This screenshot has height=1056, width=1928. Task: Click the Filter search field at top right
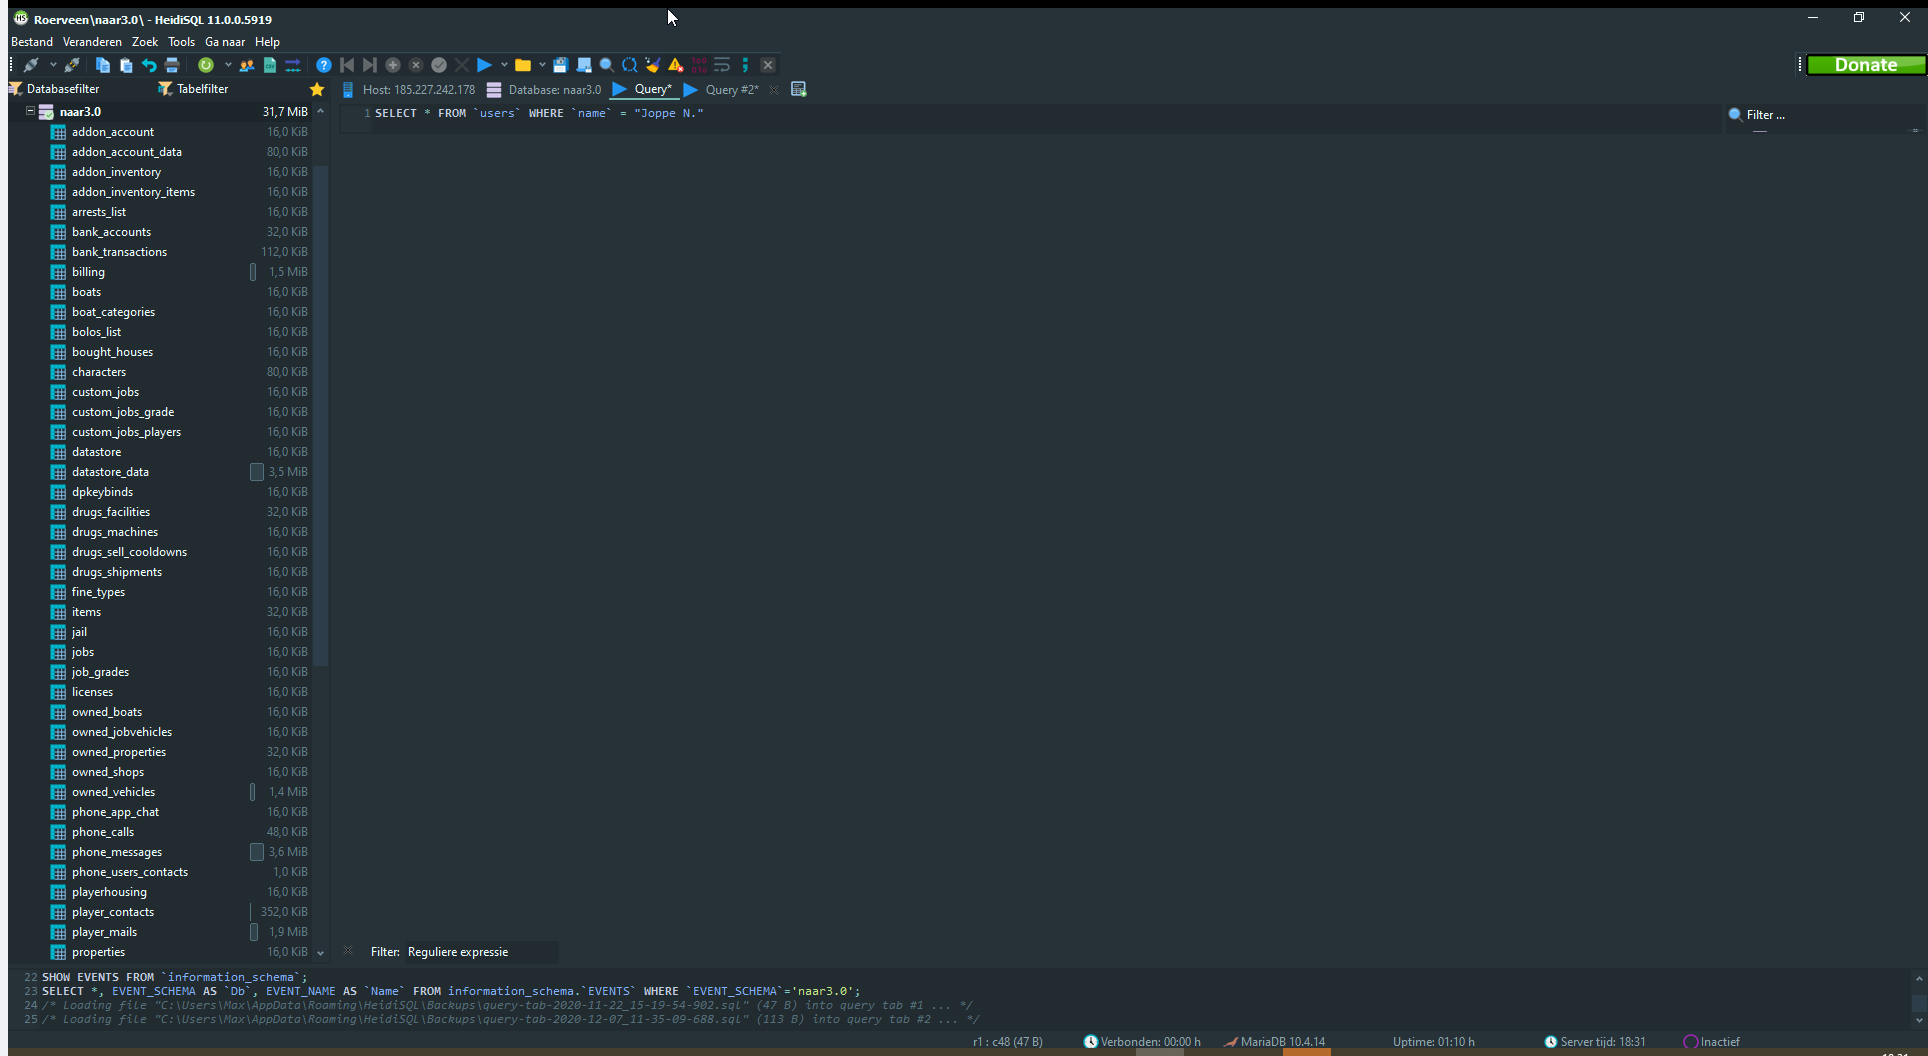pyautogui.click(x=1820, y=115)
